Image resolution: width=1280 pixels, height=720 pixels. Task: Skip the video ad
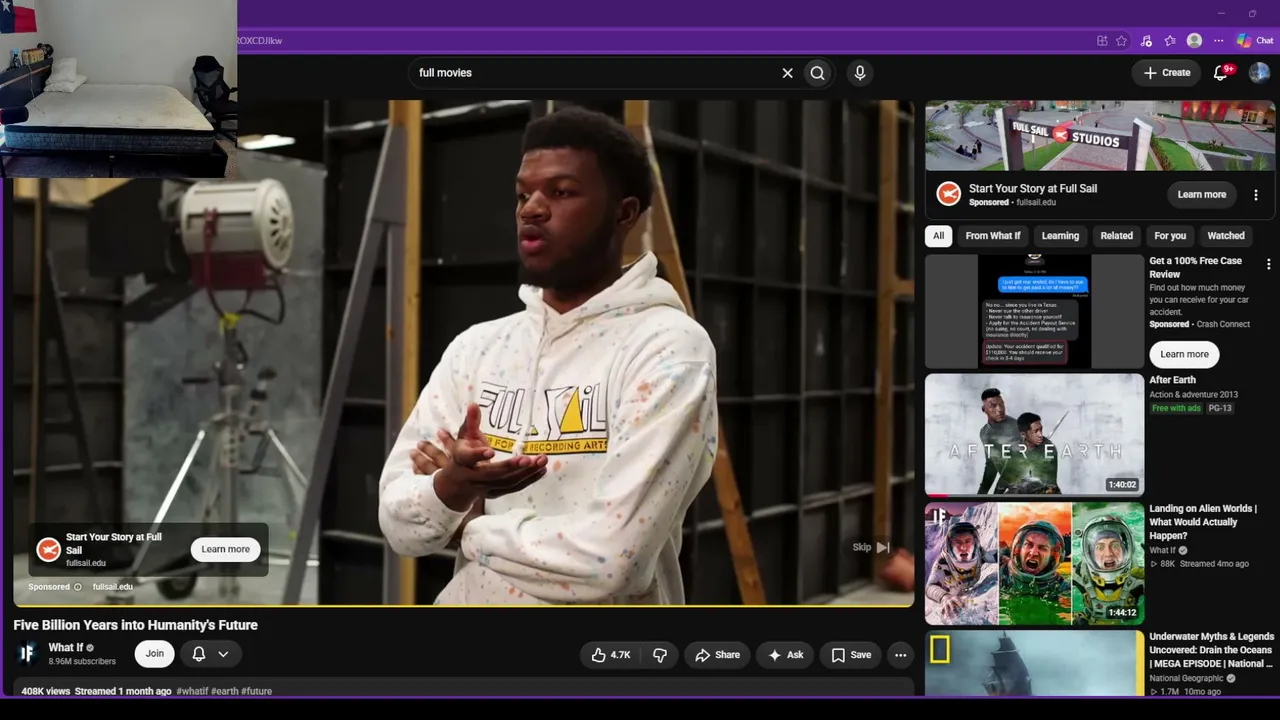click(871, 547)
